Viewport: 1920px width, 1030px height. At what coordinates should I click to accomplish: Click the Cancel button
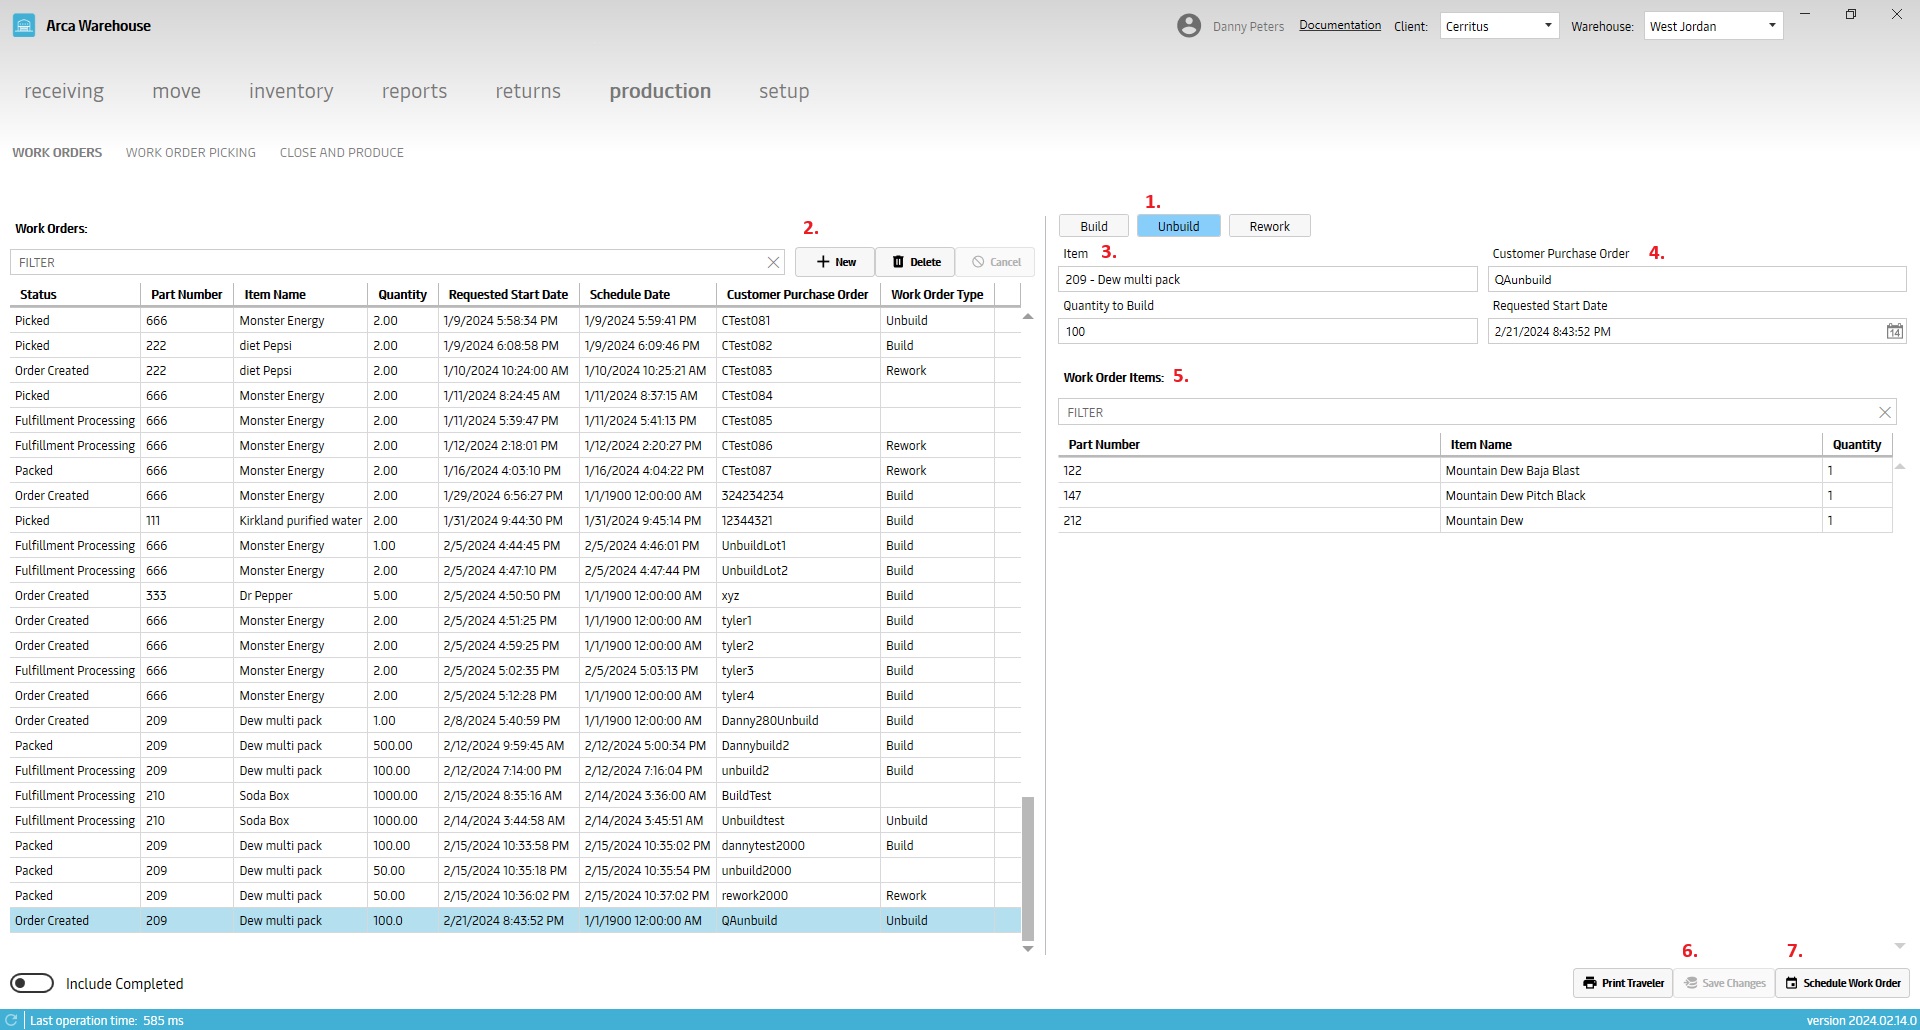(x=995, y=262)
